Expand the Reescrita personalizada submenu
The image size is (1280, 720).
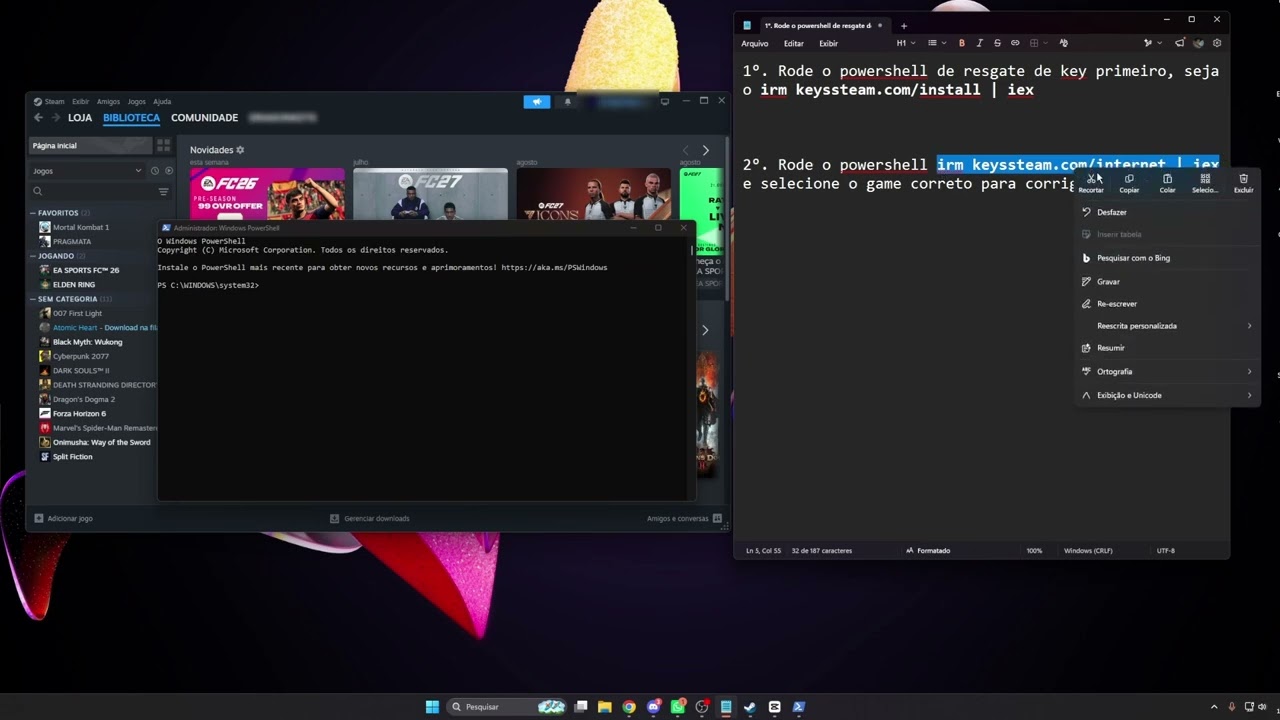pos(1166,326)
